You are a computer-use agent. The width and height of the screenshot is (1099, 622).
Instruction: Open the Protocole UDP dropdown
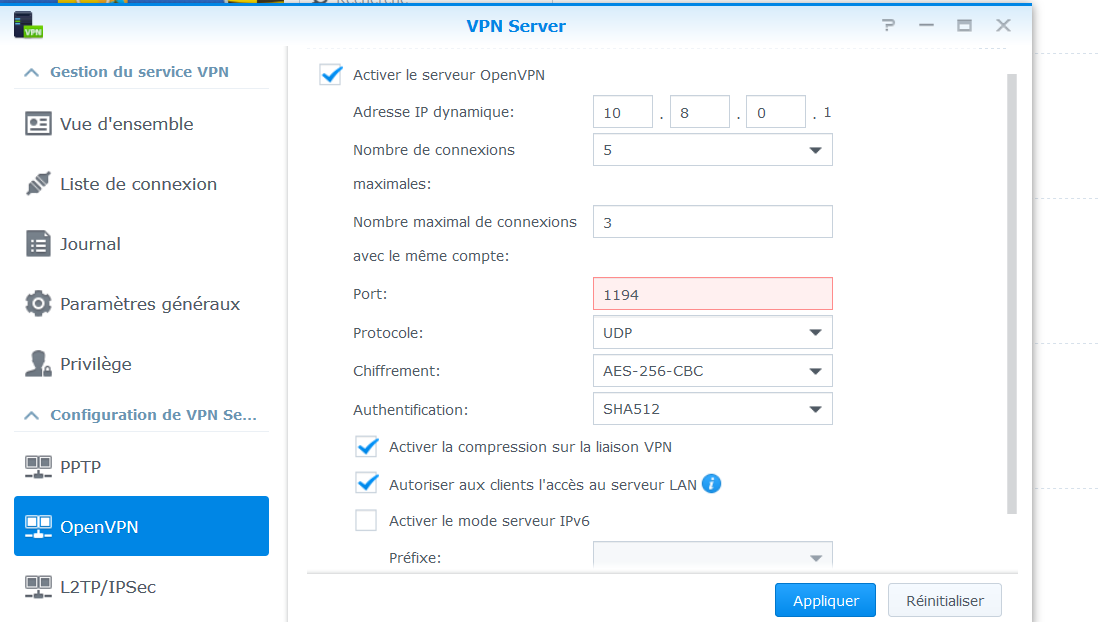point(712,332)
